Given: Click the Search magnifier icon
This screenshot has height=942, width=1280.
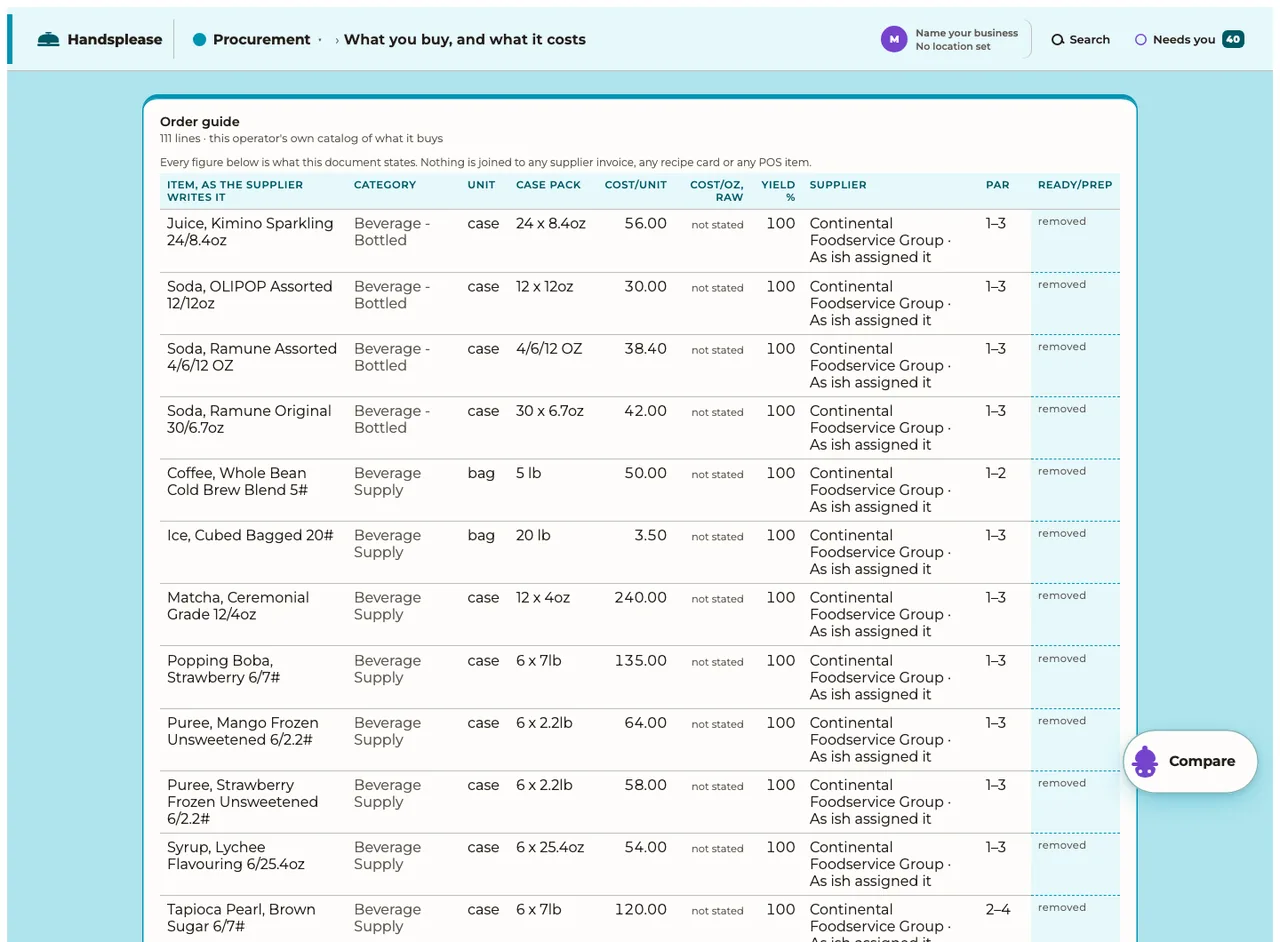Looking at the screenshot, I should (x=1058, y=40).
